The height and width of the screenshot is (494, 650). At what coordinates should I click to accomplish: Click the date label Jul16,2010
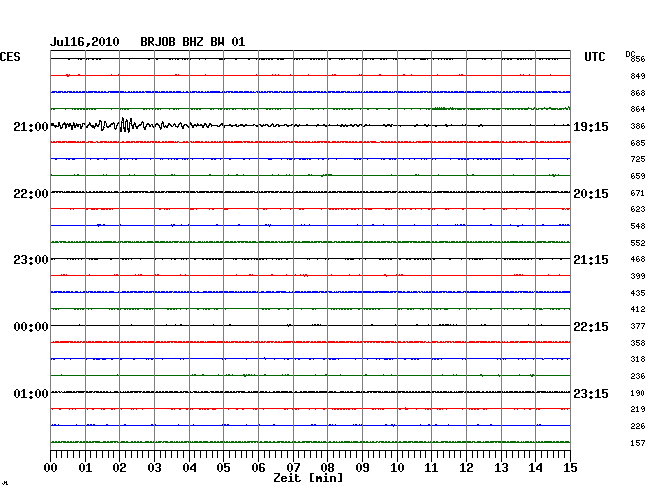[x=85, y=42]
